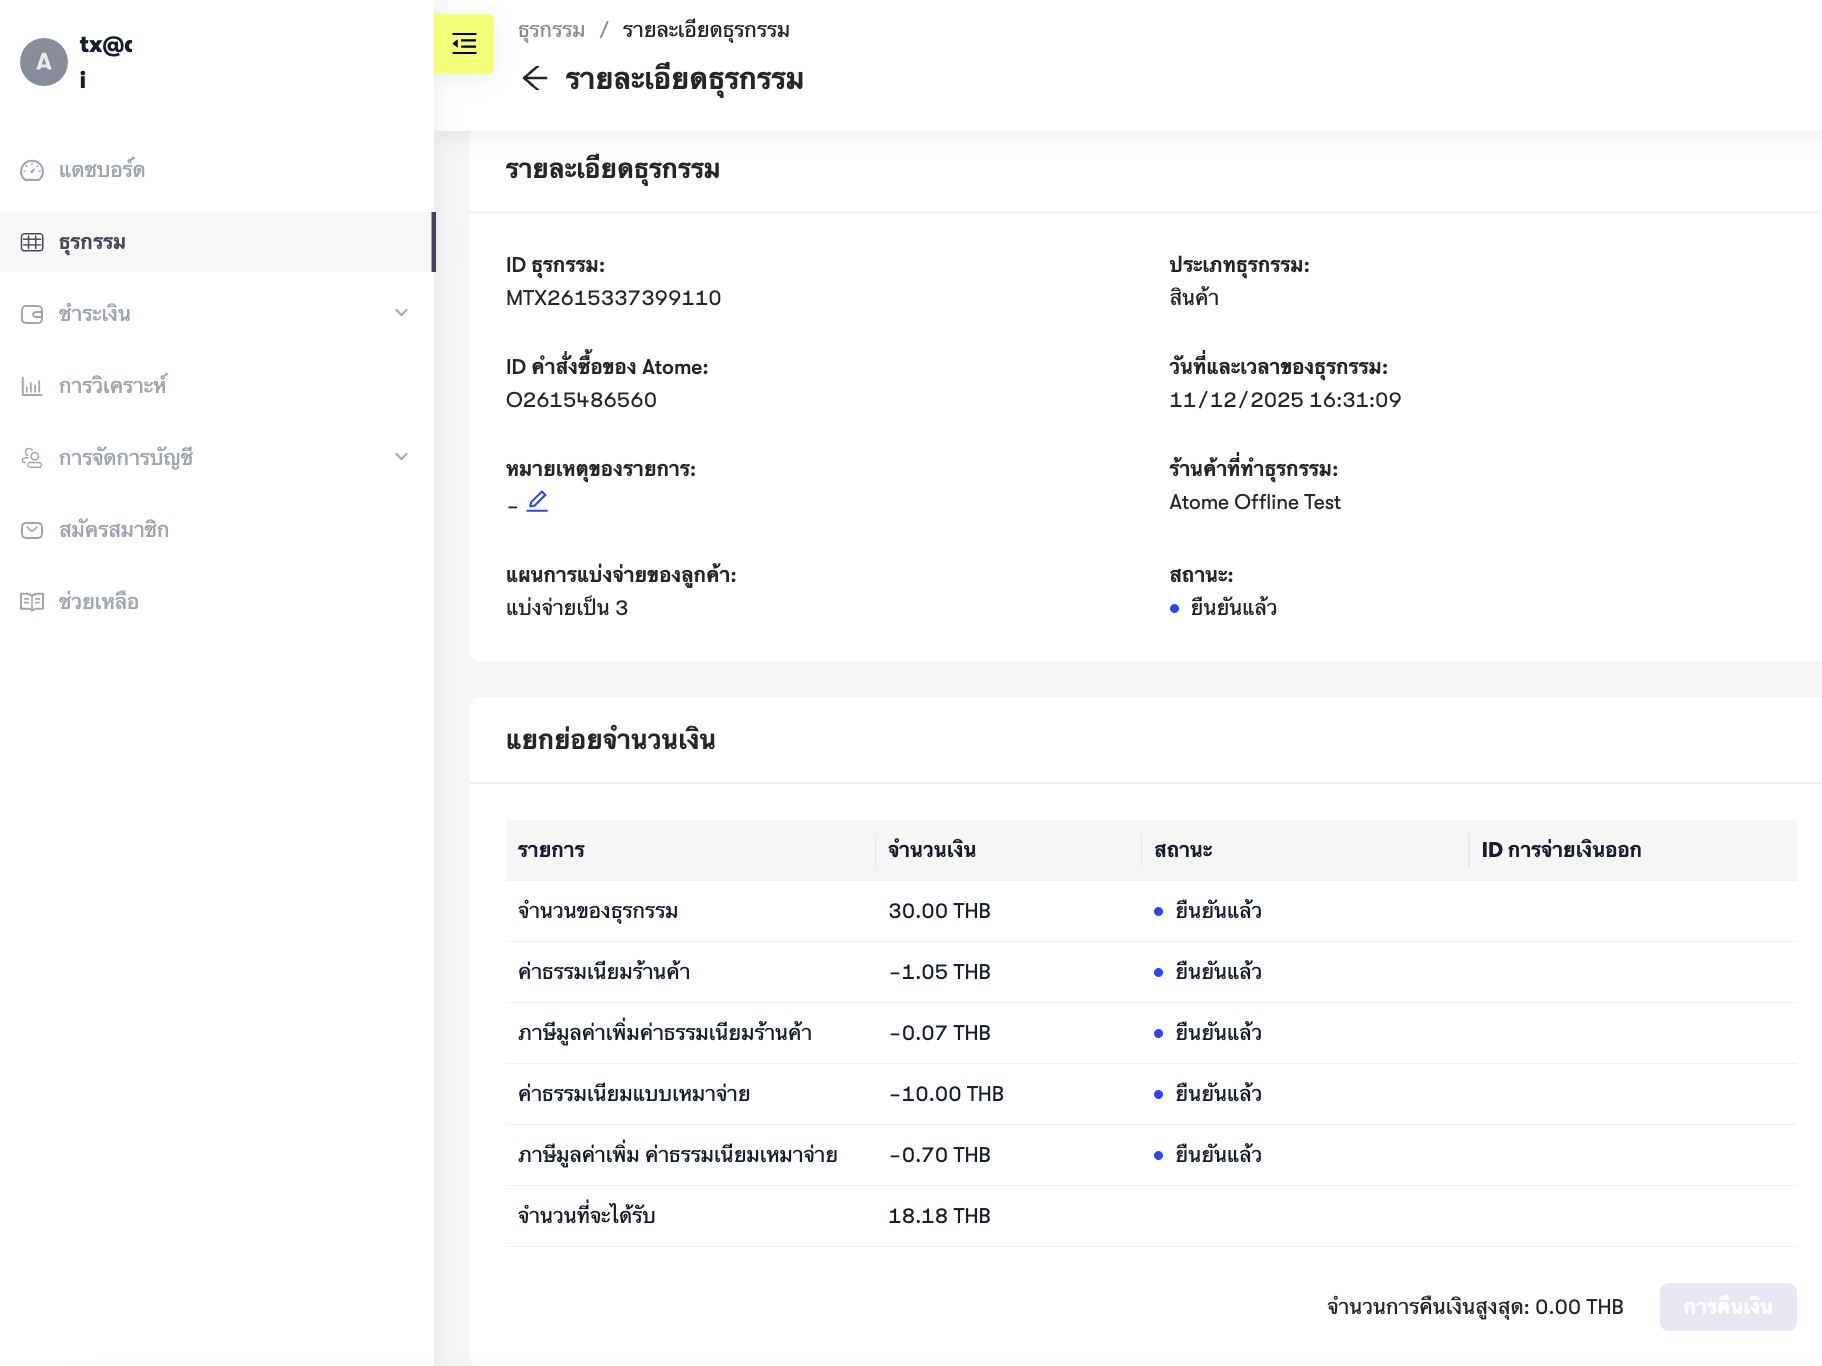Click รายละเอียดธุรกรรม in the breadcrumb
Image resolution: width=1822 pixels, height=1366 pixels.
point(704,30)
